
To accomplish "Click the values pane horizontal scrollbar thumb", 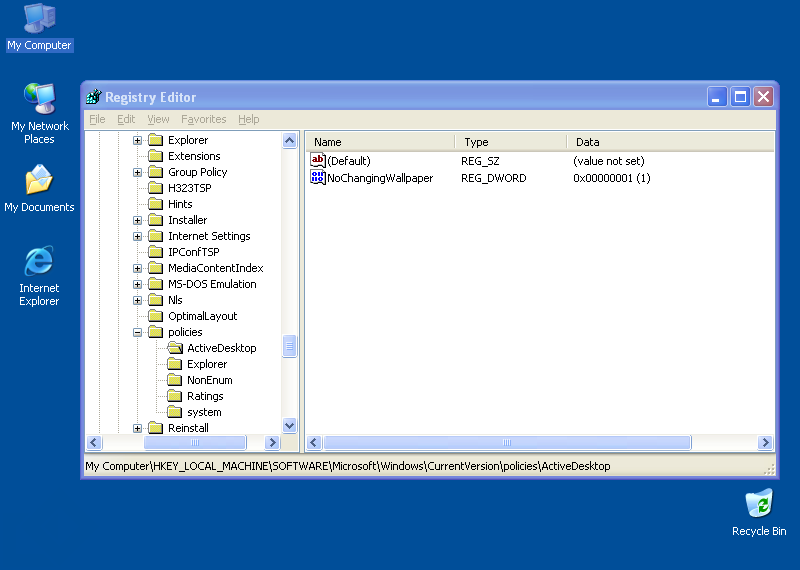I will [x=507, y=442].
